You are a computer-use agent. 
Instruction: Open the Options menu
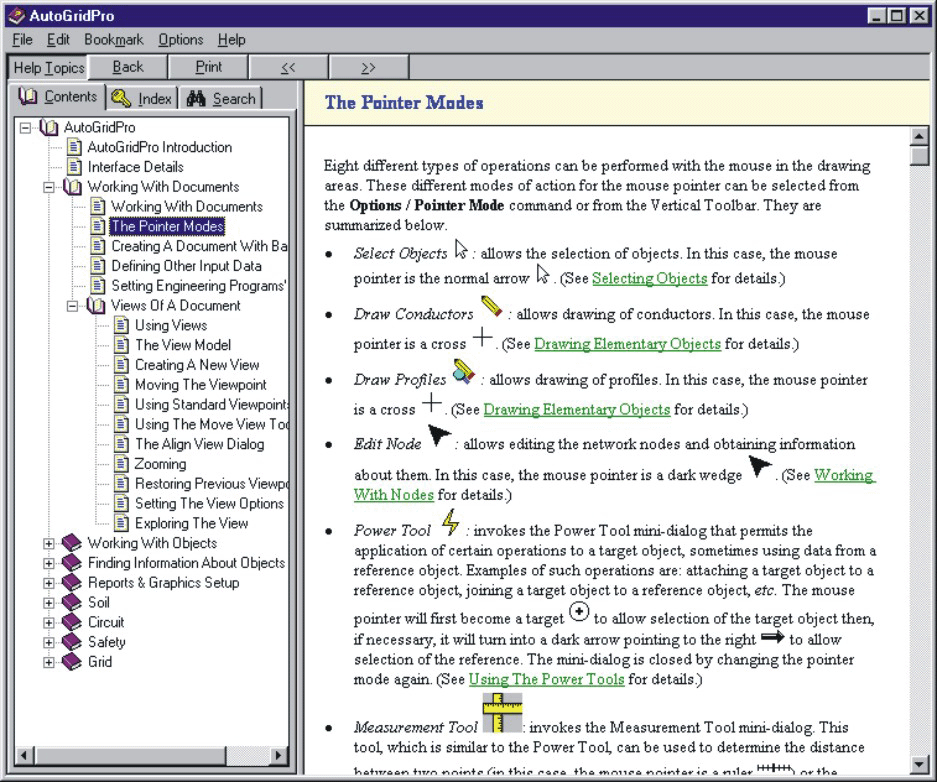click(x=180, y=40)
